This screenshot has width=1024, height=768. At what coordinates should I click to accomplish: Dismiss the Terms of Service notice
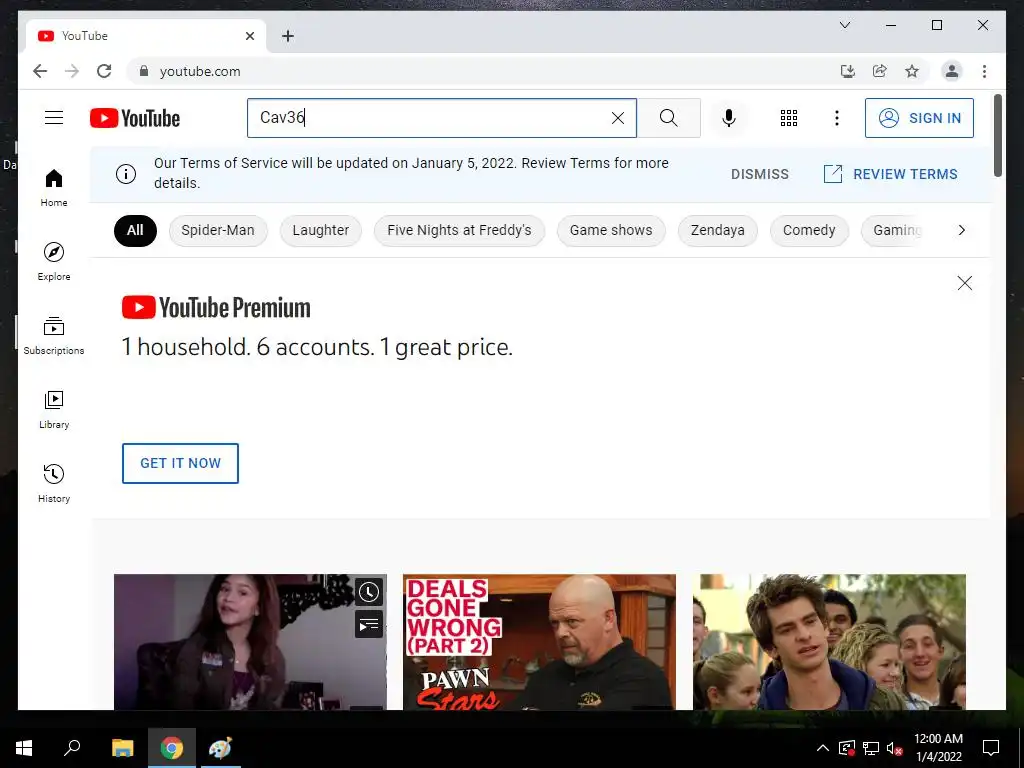tap(760, 174)
